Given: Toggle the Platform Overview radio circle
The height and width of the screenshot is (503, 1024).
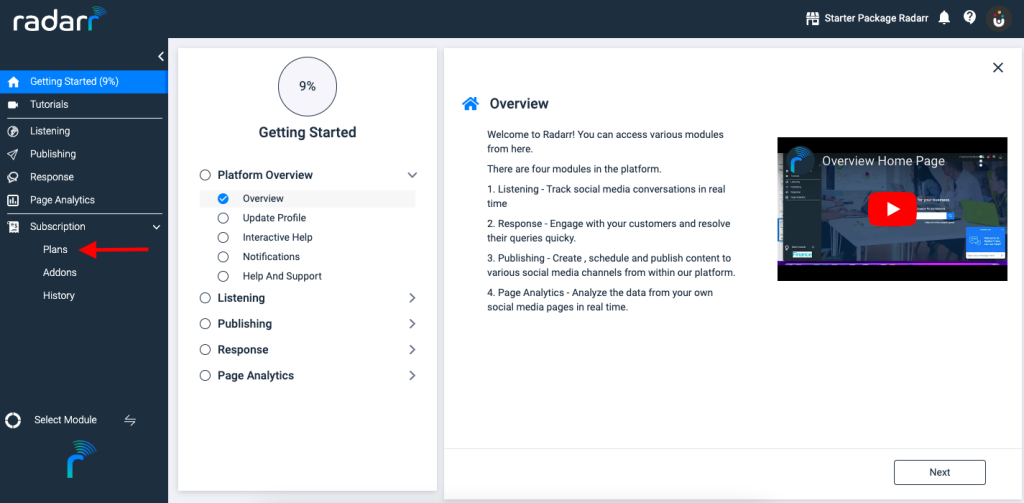Looking at the screenshot, I should point(205,175).
